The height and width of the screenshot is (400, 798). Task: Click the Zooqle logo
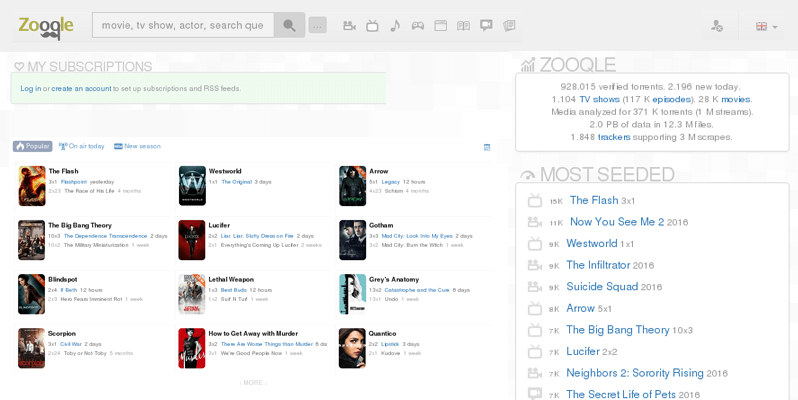(x=46, y=27)
